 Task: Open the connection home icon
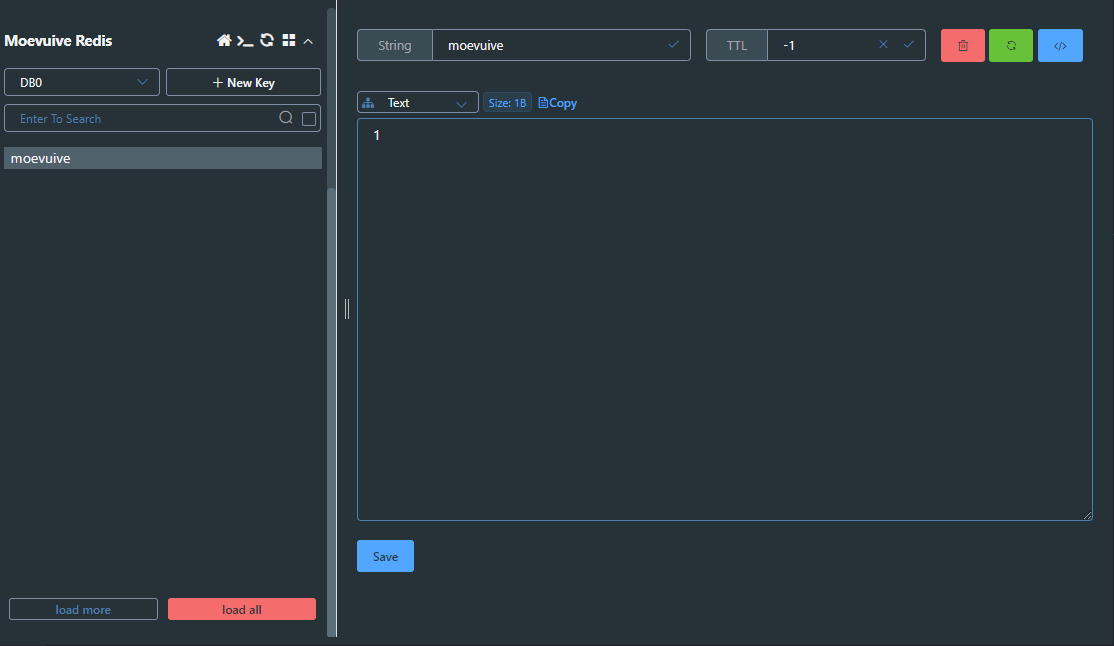tap(224, 41)
